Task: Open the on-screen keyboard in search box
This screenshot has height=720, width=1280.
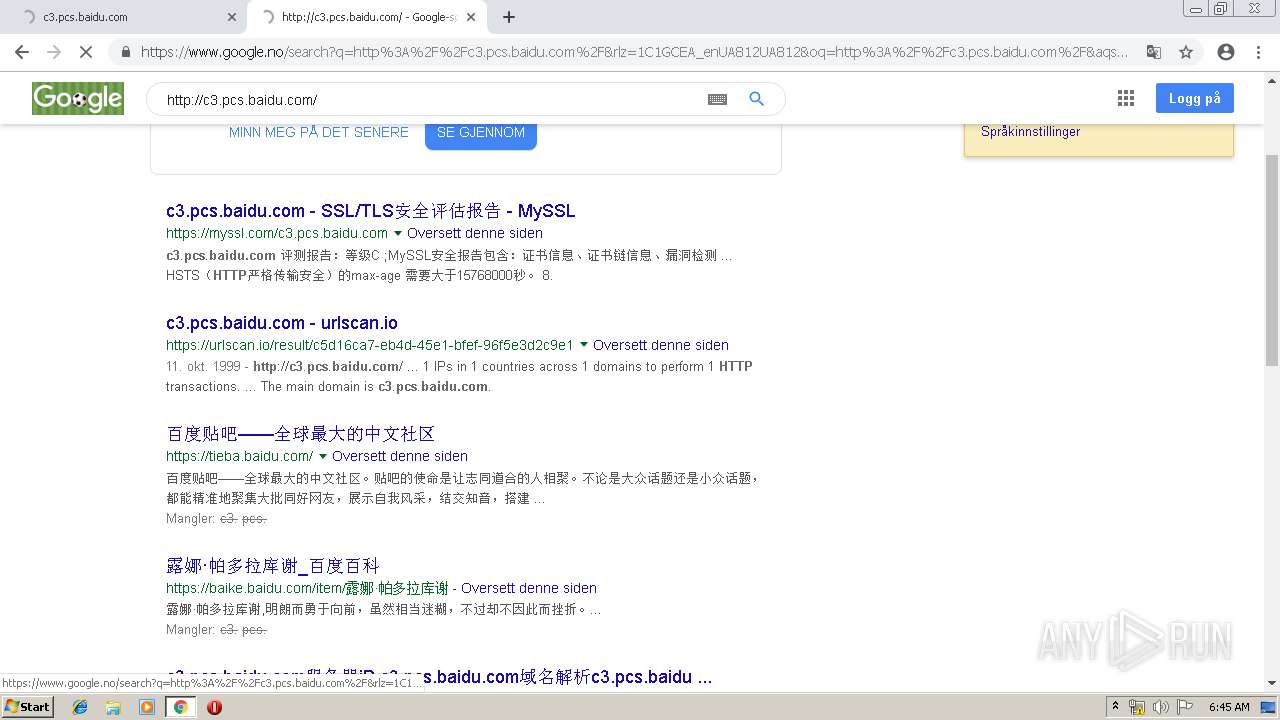Action: pyautogui.click(x=717, y=99)
